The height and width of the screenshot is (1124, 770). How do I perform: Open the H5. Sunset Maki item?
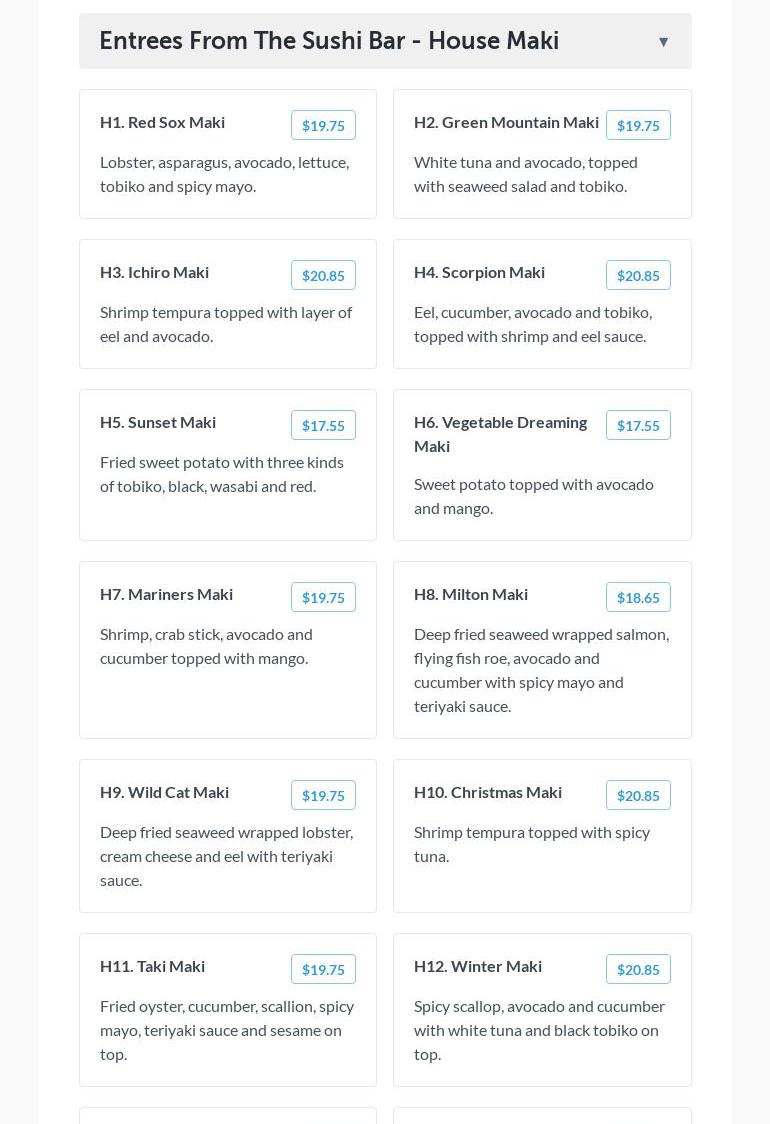(158, 422)
